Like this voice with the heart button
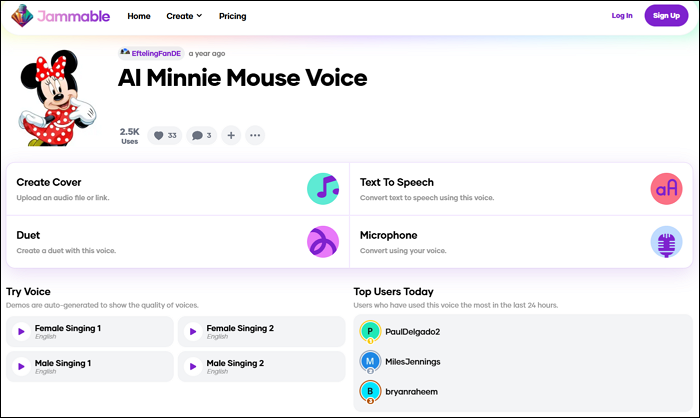Viewport: 700px width, 418px height. pos(165,135)
